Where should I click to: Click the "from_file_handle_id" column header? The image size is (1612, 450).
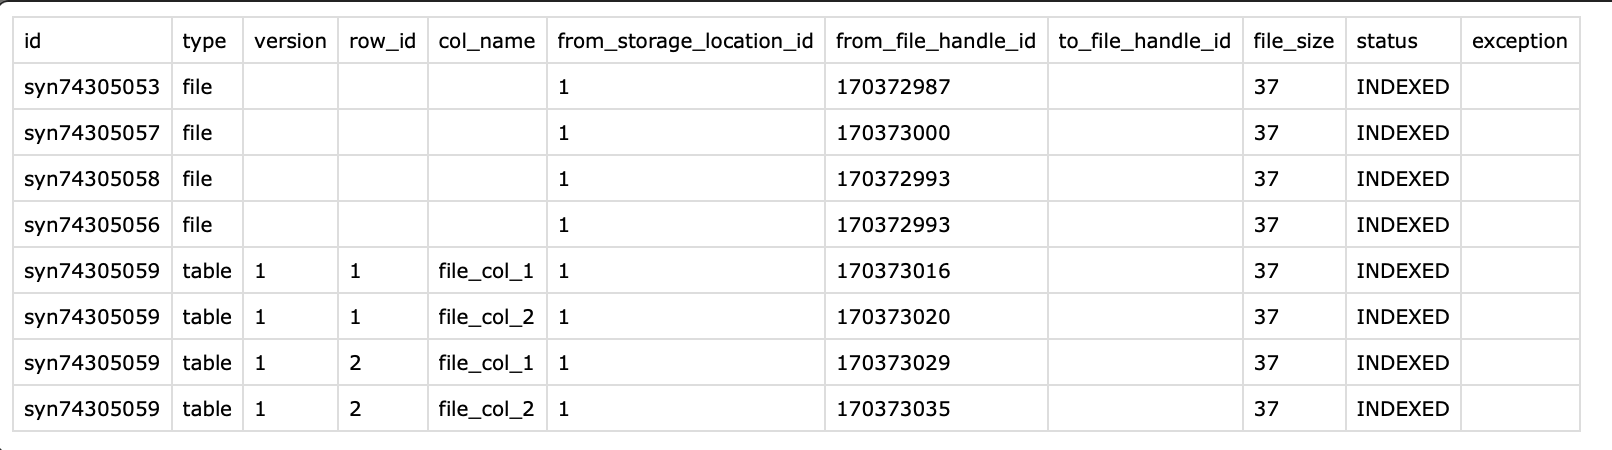935,41
